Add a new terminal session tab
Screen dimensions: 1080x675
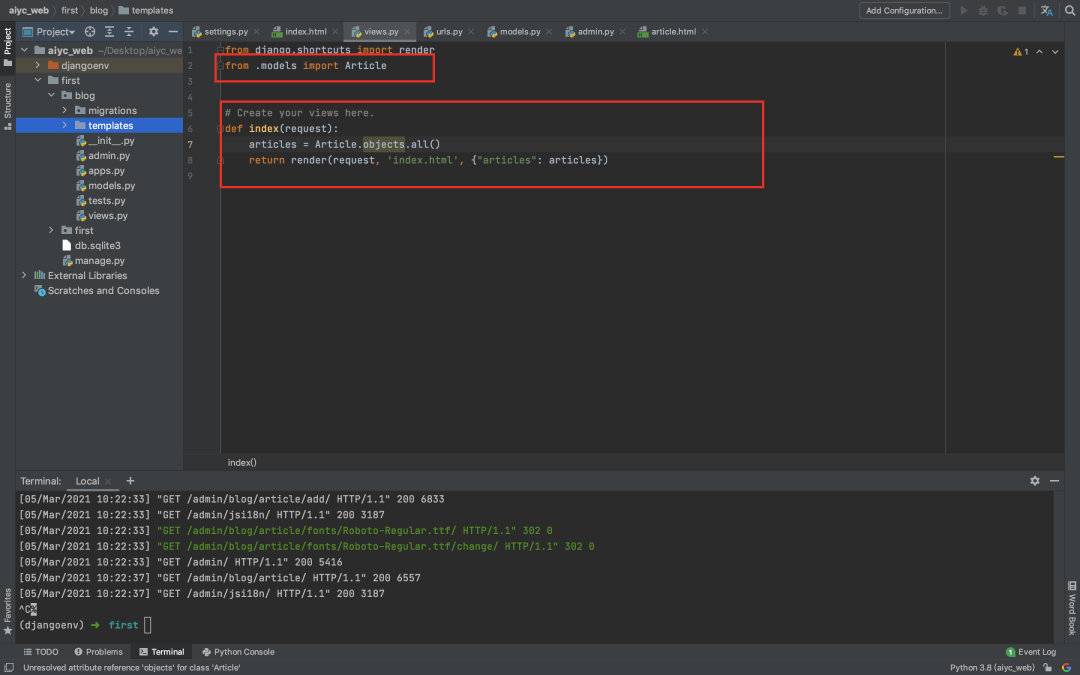130,481
